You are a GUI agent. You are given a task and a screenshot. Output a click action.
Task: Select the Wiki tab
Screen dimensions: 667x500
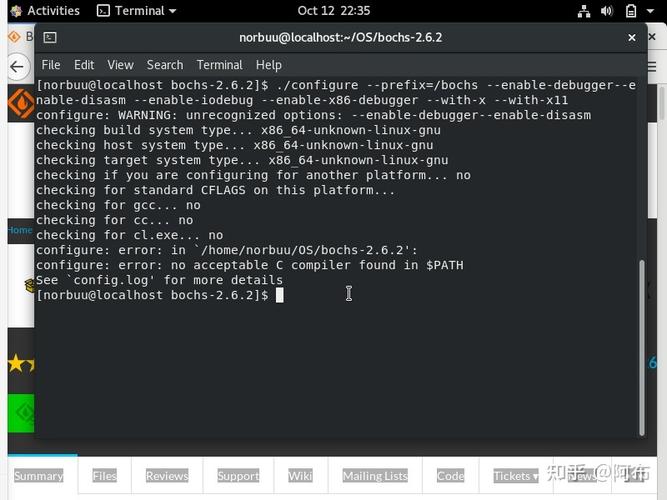300,475
